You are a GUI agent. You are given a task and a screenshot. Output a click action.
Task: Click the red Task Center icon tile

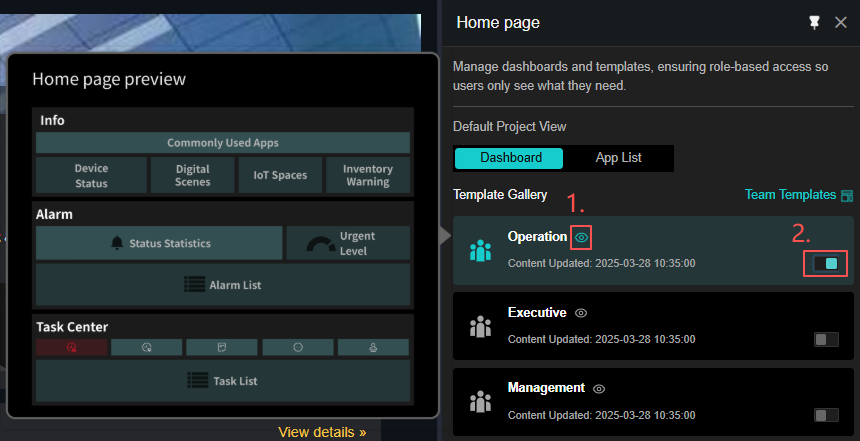point(71,348)
